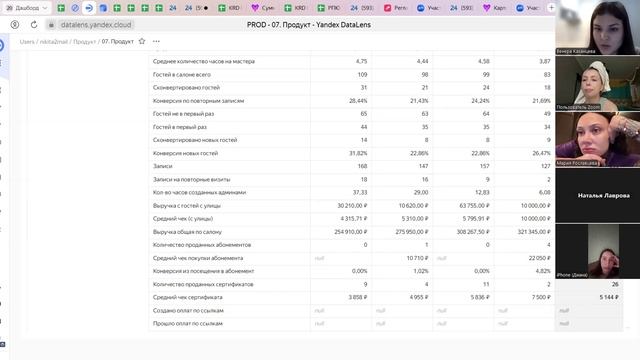Click row 'Кол-во часов созданных админами'
The height and width of the screenshot is (360, 640).
point(199,192)
